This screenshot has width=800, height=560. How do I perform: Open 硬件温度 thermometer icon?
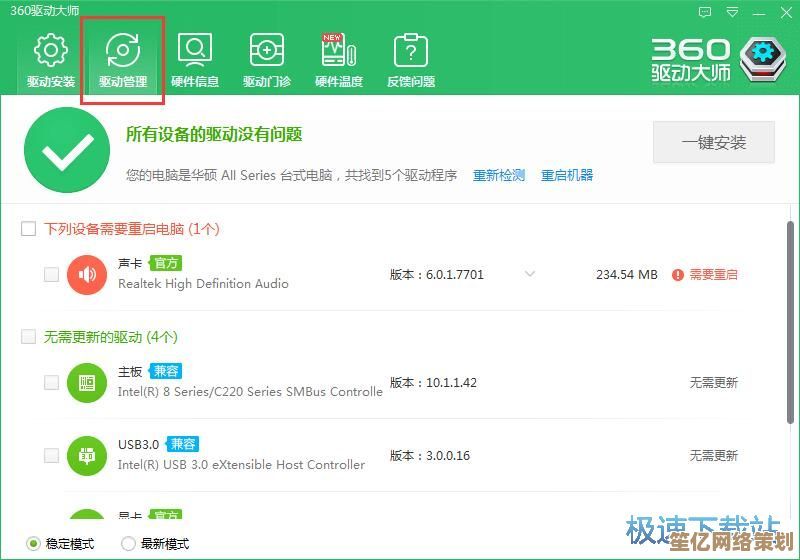pyautogui.click(x=338, y=50)
